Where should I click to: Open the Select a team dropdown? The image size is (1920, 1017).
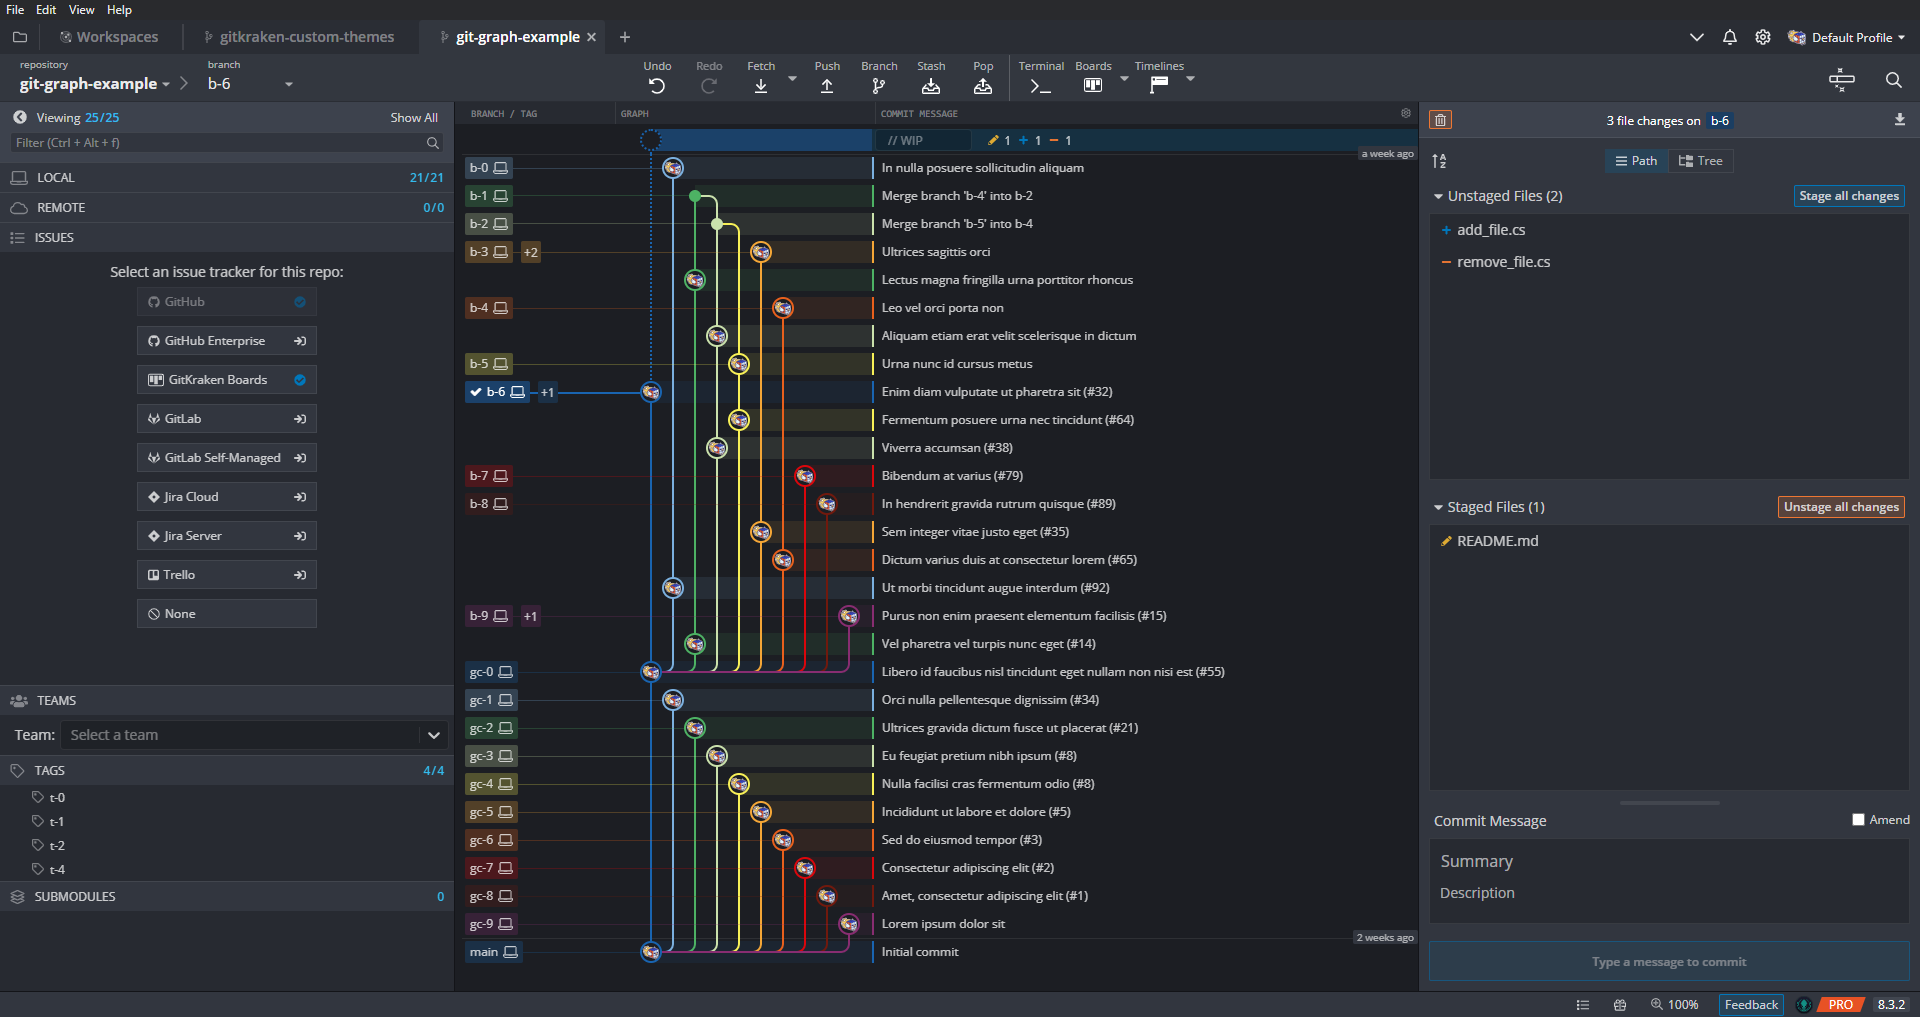254,735
